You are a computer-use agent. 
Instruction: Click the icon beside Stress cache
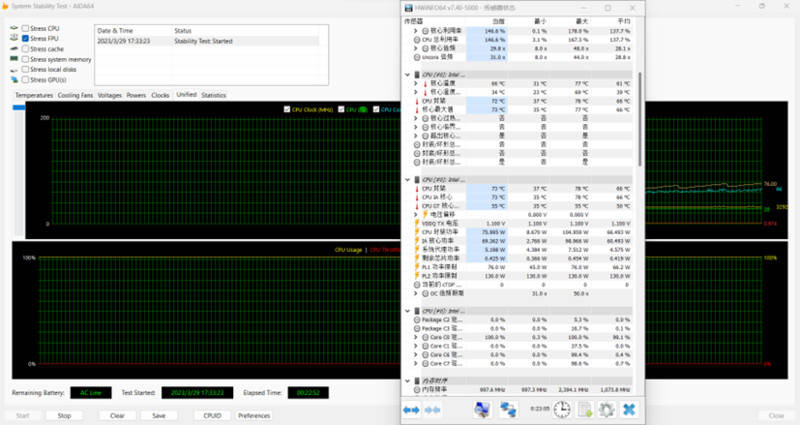point(14,48)
